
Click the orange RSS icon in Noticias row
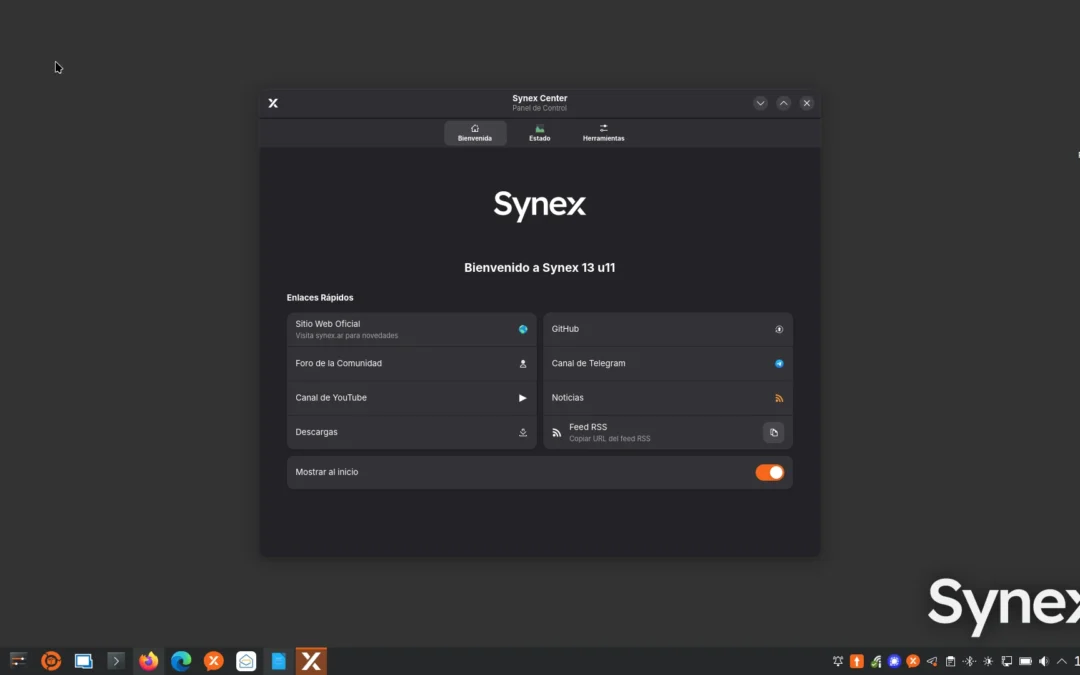coord(779,398)
